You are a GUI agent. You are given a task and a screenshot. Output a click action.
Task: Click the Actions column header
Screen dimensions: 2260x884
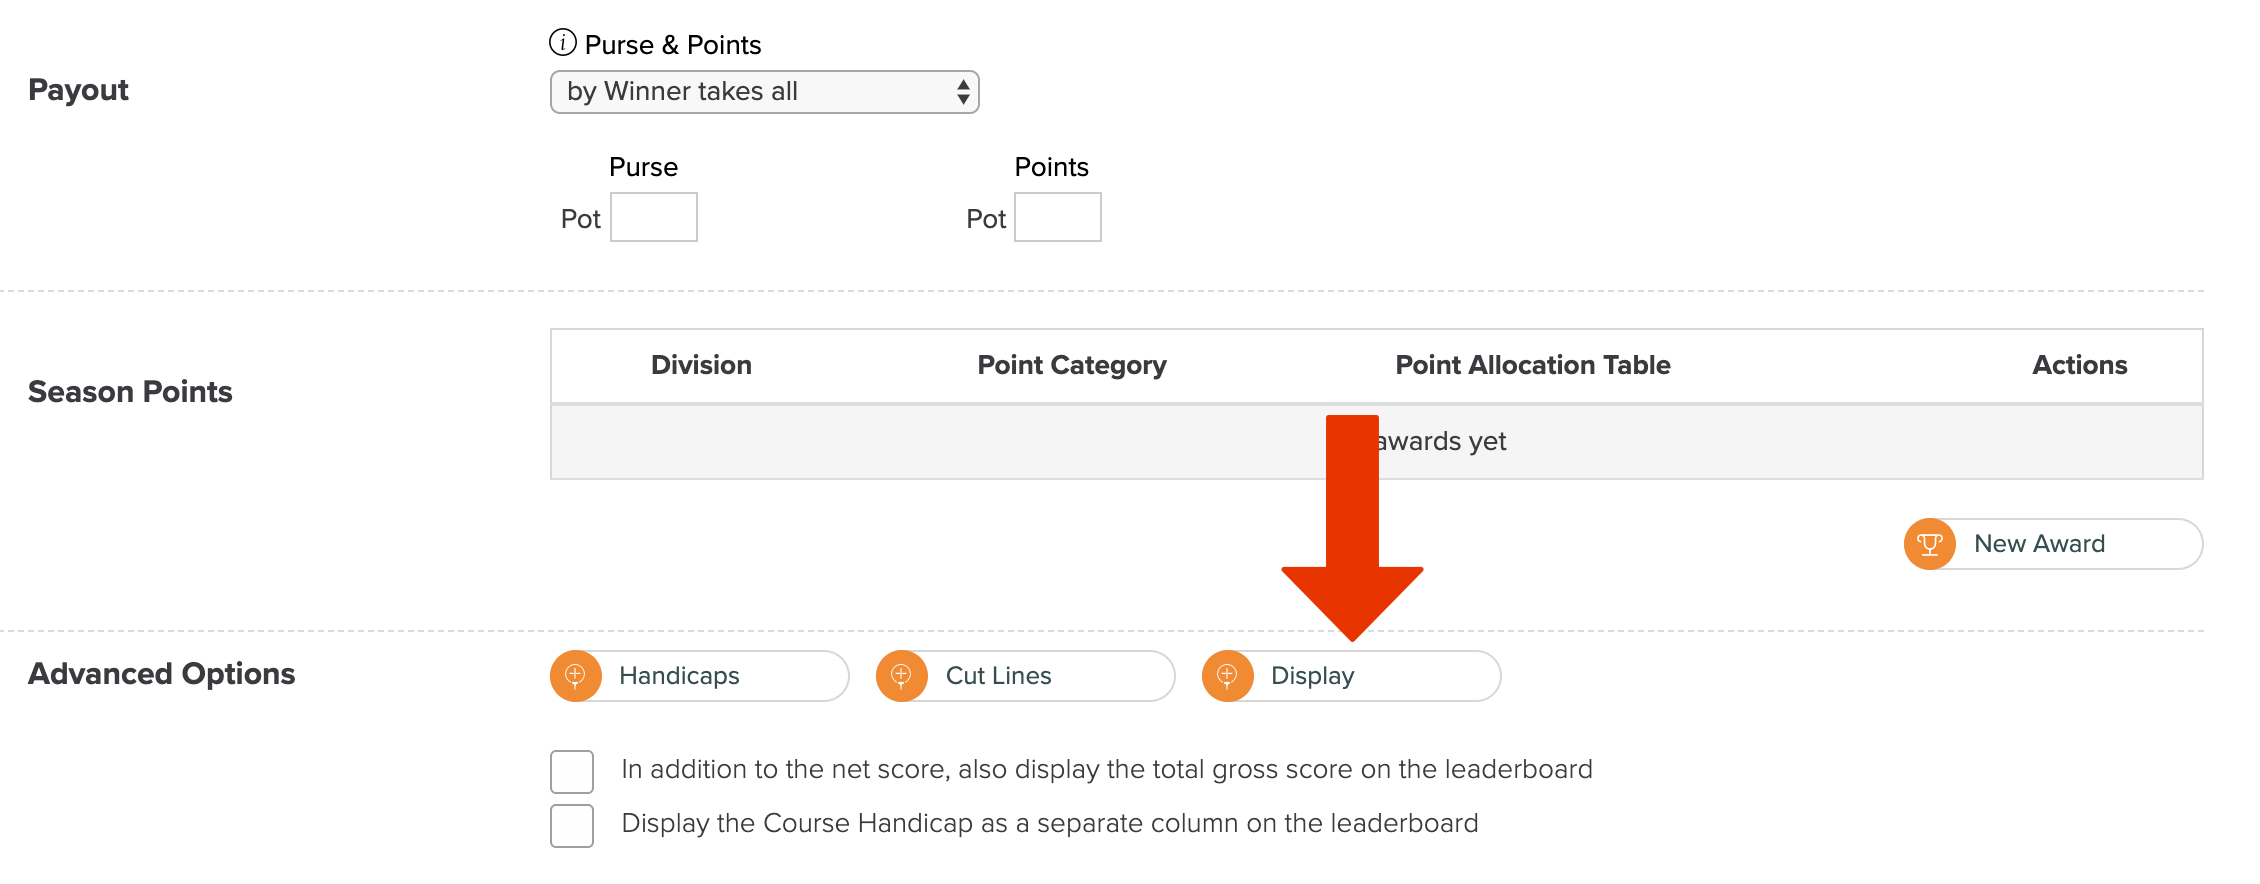pyautogui.click(x=2080, y=365)
